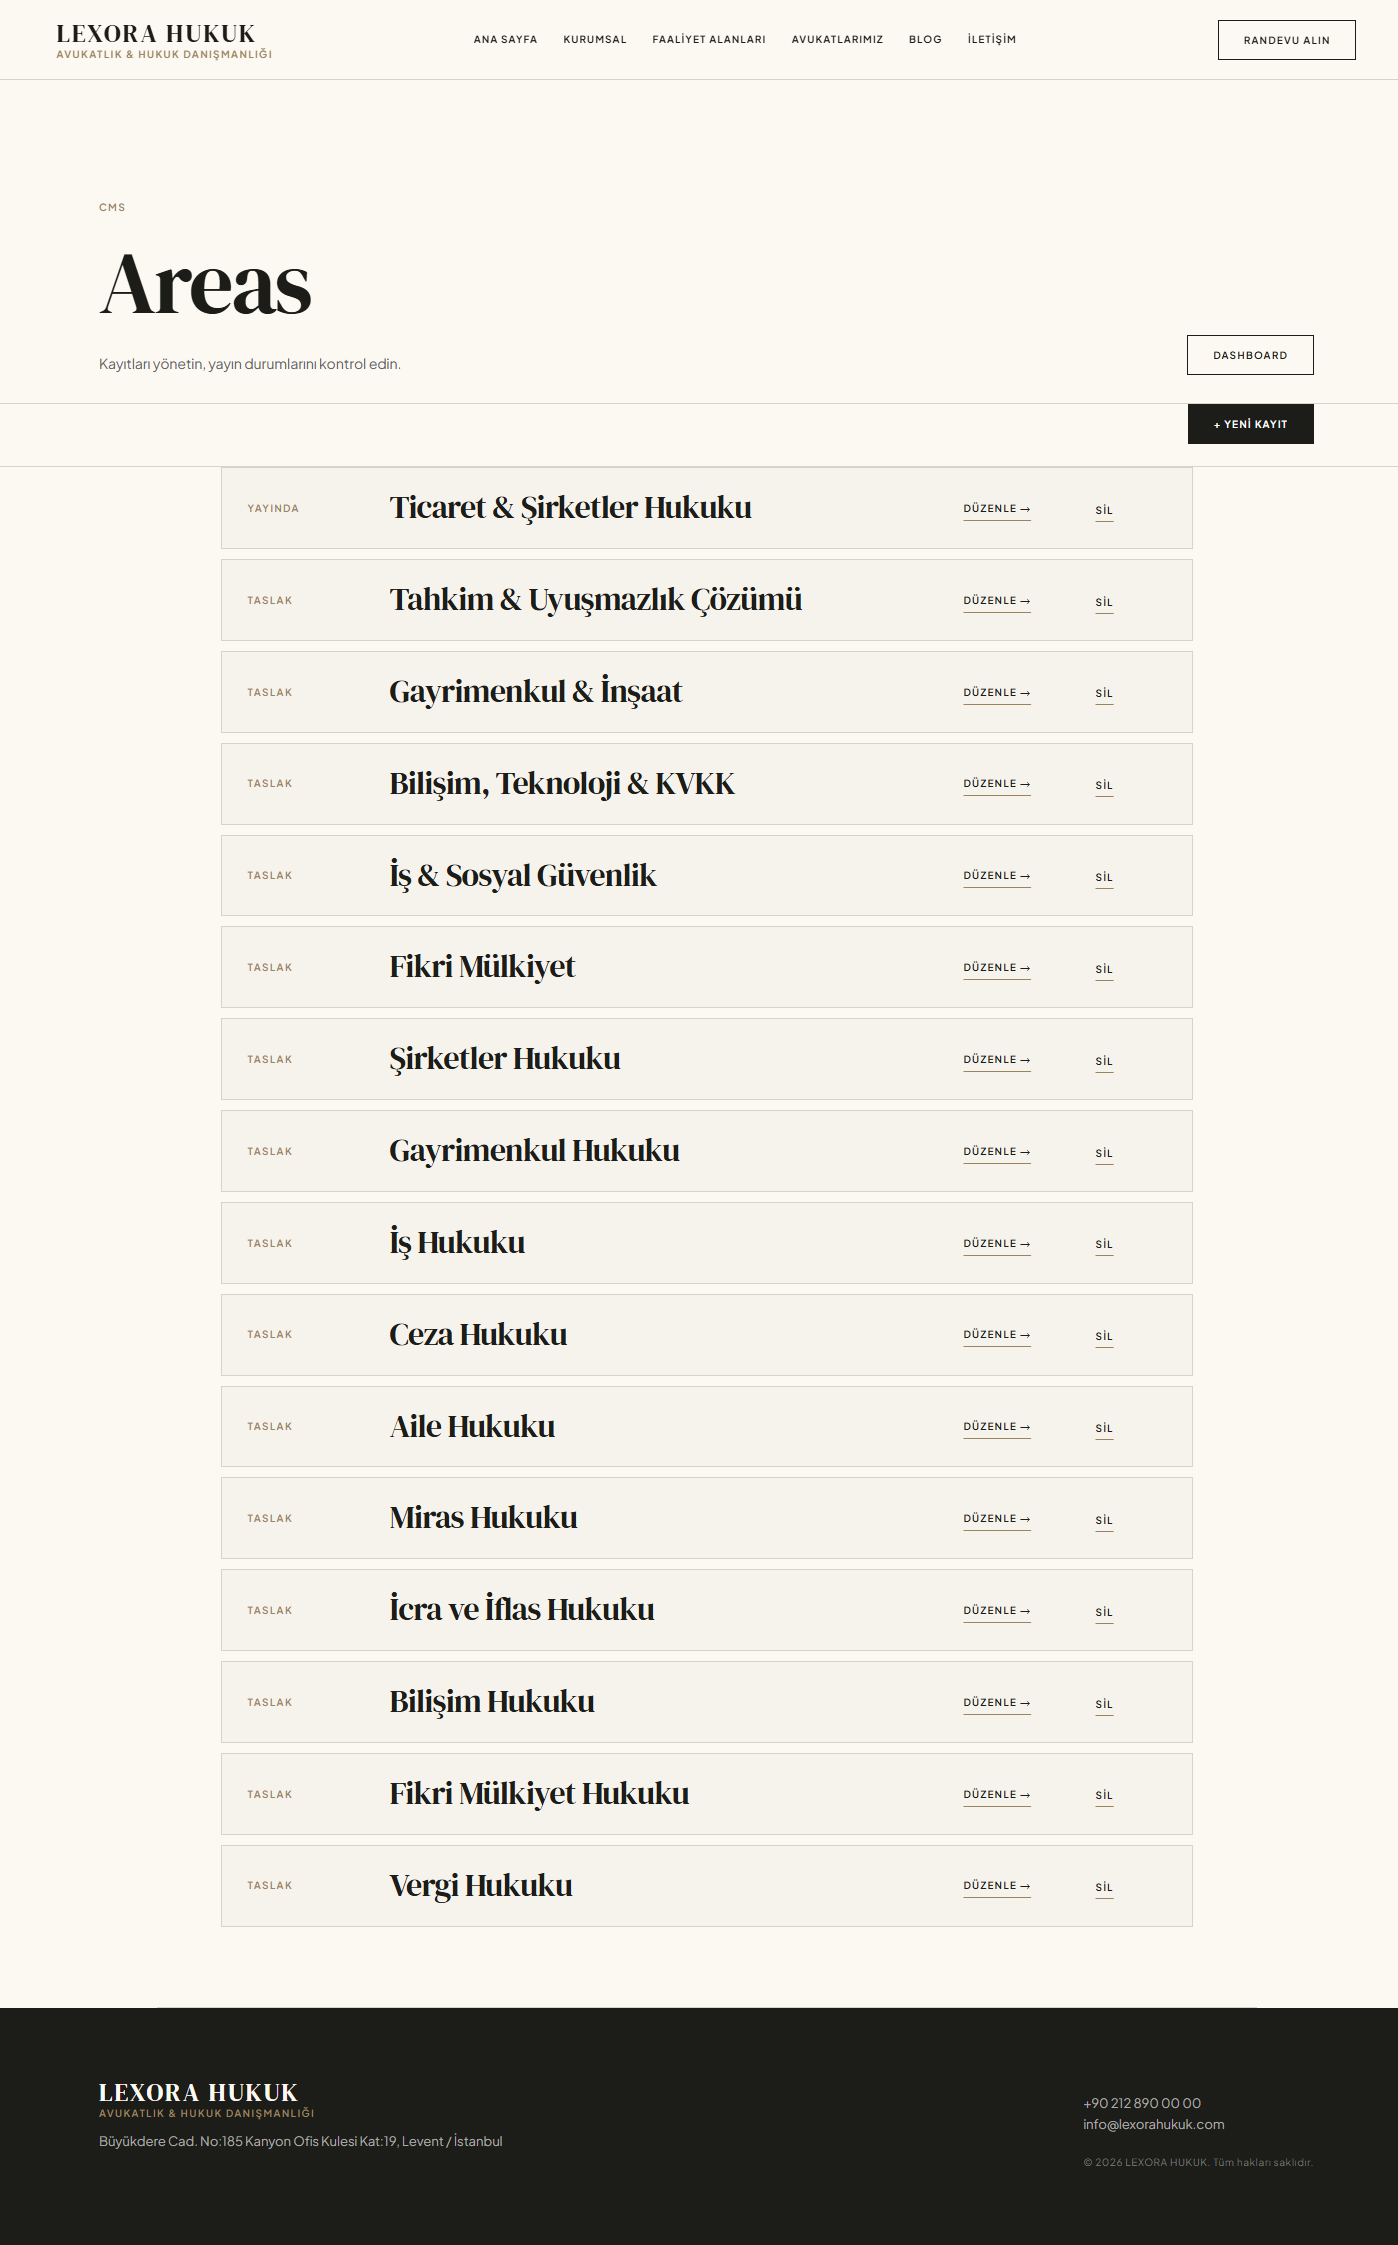
Task: Open the Faaliyet Alanları menu item
Action: pos(709,40)
